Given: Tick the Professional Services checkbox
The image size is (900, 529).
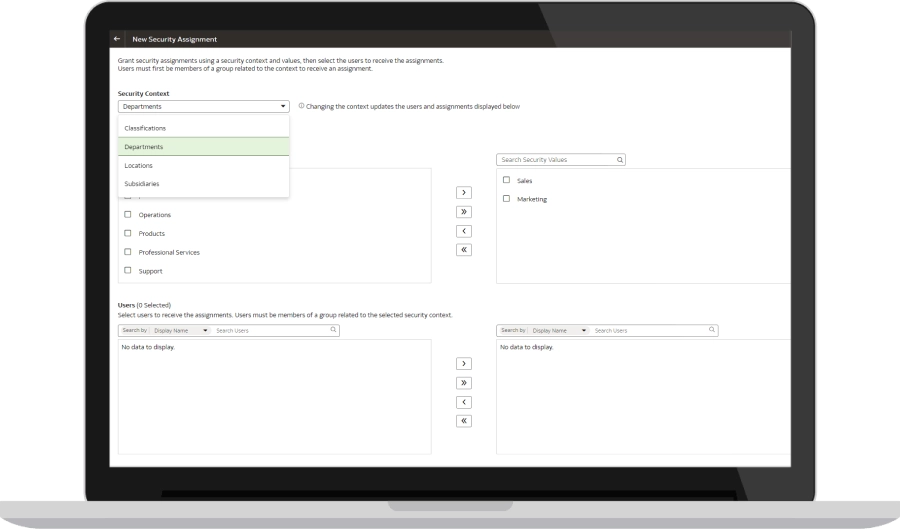Looking at the screenshot, I should click(x=128, y=252).
